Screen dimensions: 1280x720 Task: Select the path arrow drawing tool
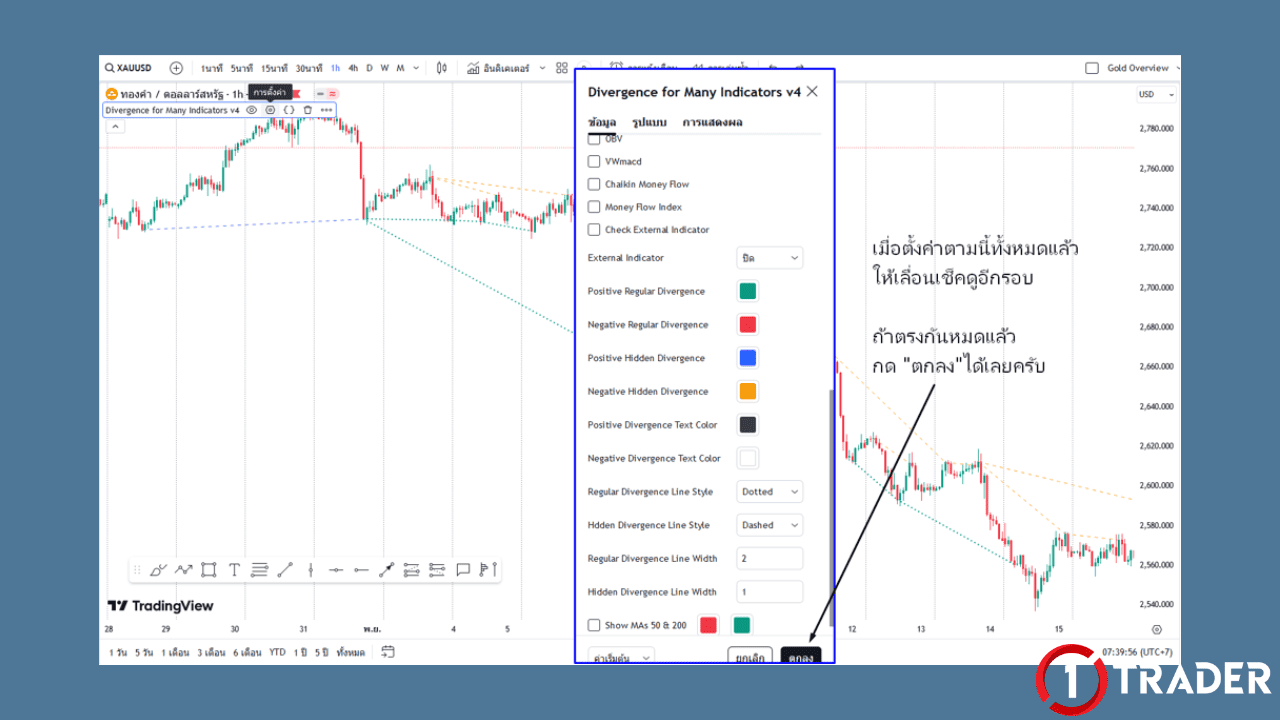click(183, 570)
